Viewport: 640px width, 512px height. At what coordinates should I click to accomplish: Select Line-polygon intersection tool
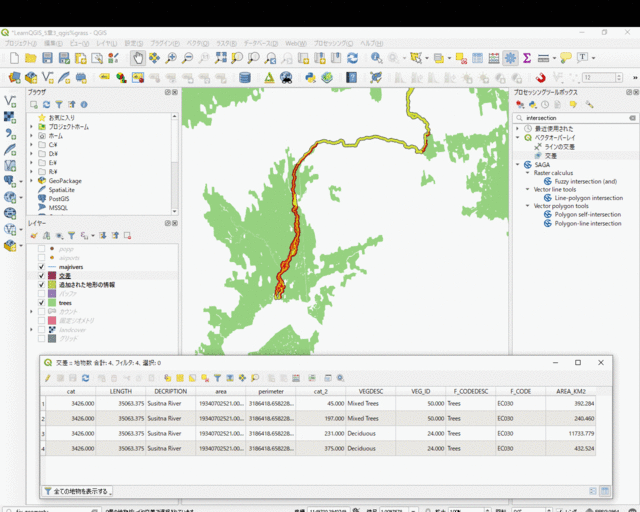pos(588,198)
